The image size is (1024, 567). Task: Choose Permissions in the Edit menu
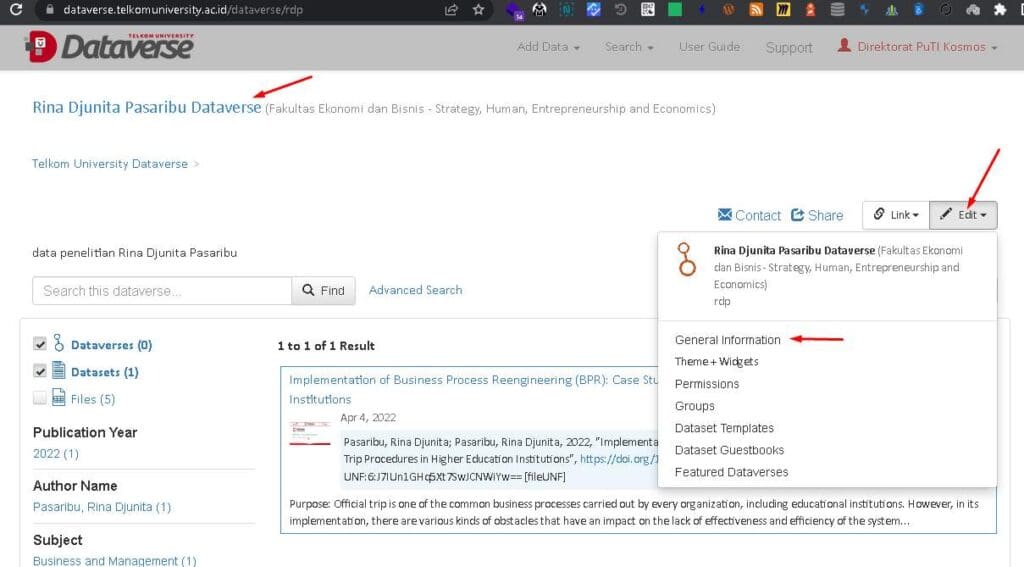pos(707,384)
